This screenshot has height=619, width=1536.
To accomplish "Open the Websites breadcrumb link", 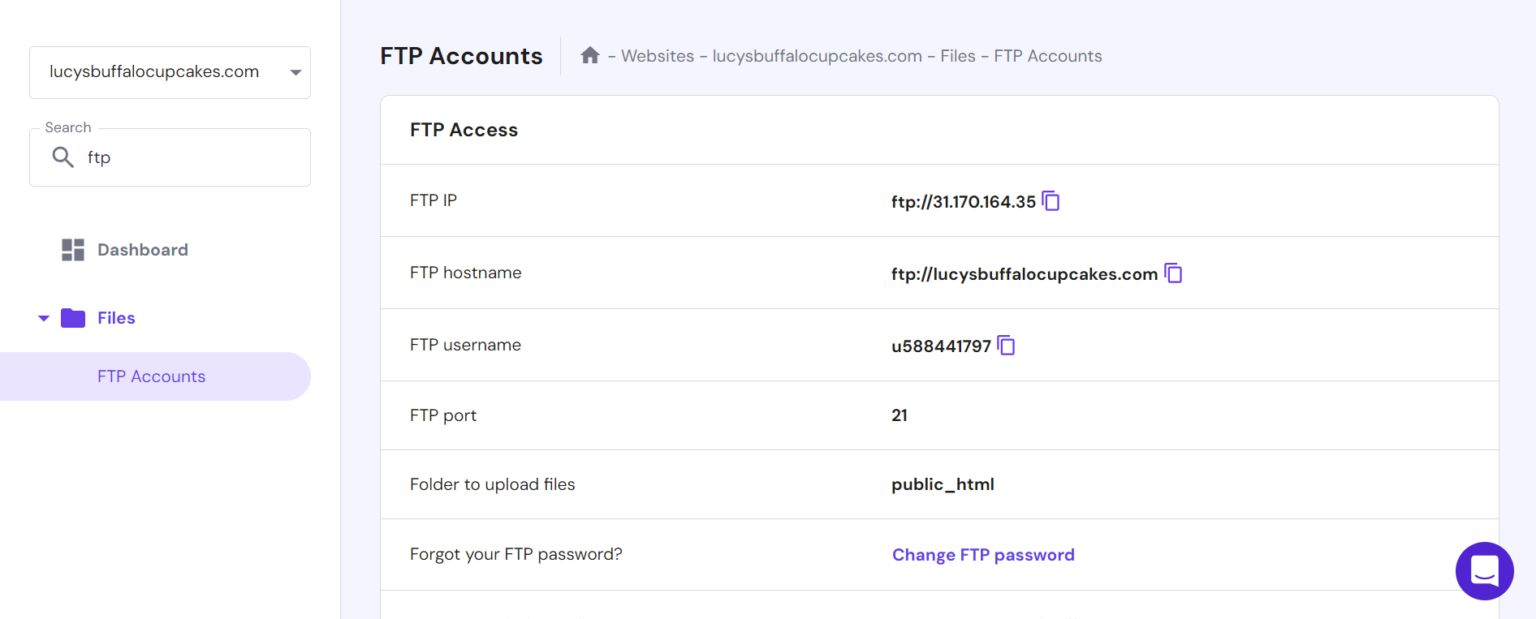I will [656, 55].
